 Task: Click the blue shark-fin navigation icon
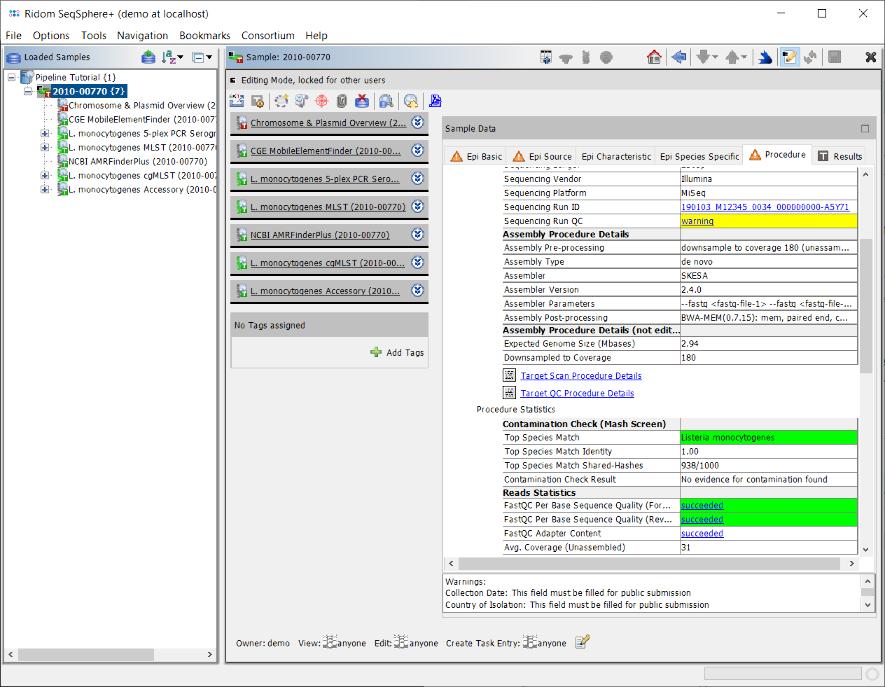tap(765, 57)
